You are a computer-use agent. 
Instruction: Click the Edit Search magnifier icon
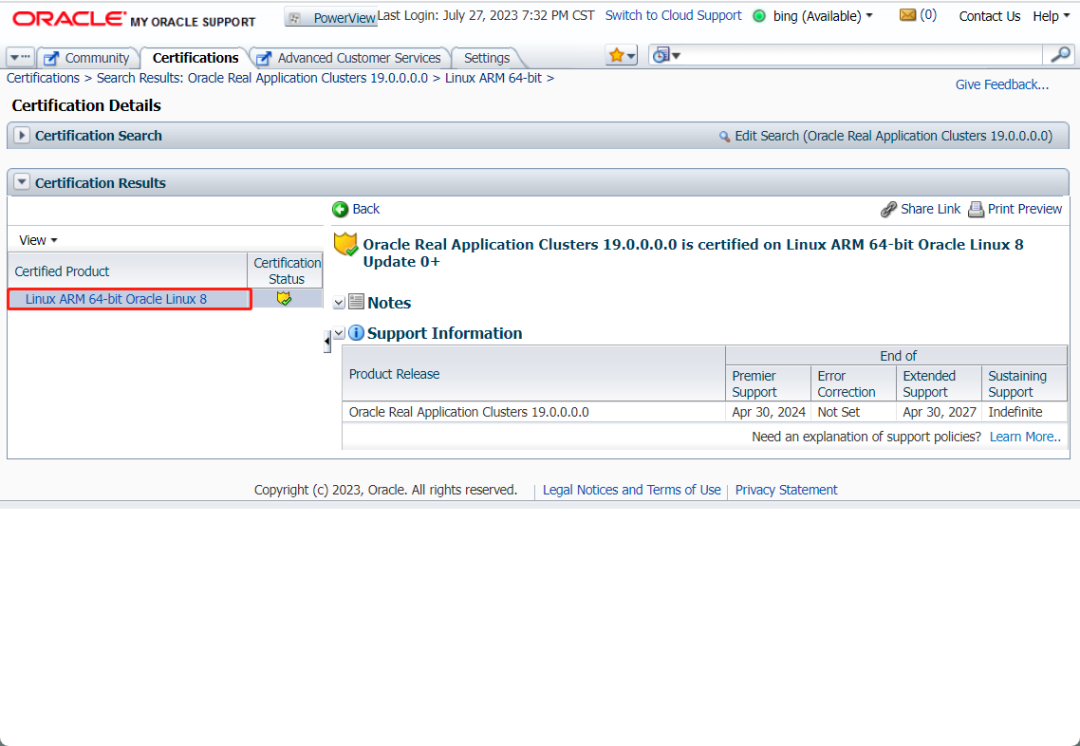pos(725,136)
